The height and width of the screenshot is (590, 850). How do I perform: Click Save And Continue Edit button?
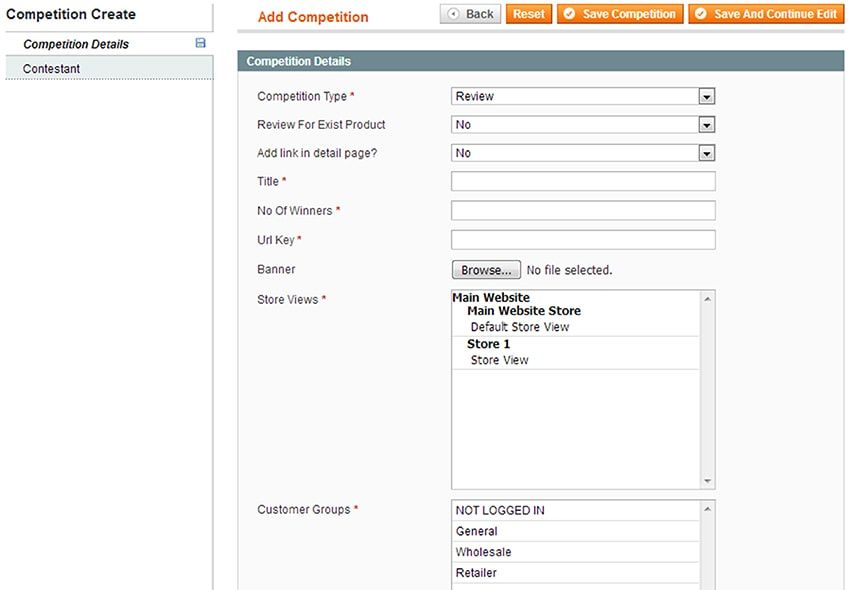point(766,14)
